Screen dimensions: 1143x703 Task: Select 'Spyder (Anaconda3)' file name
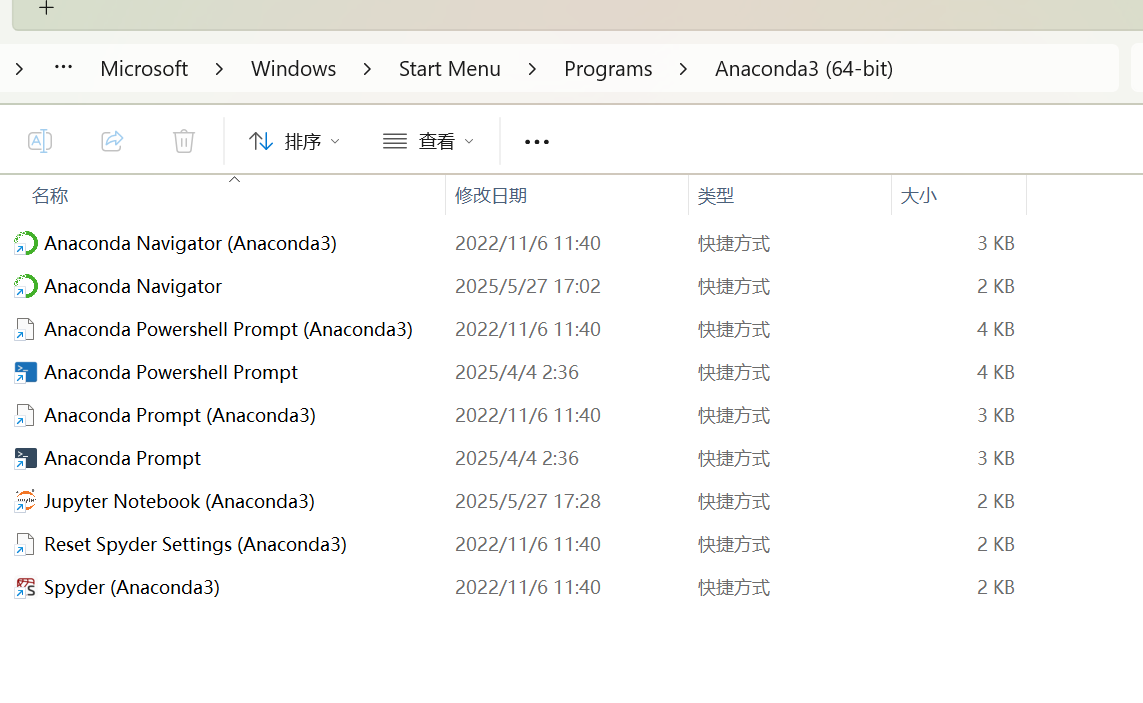coord(131,587)
